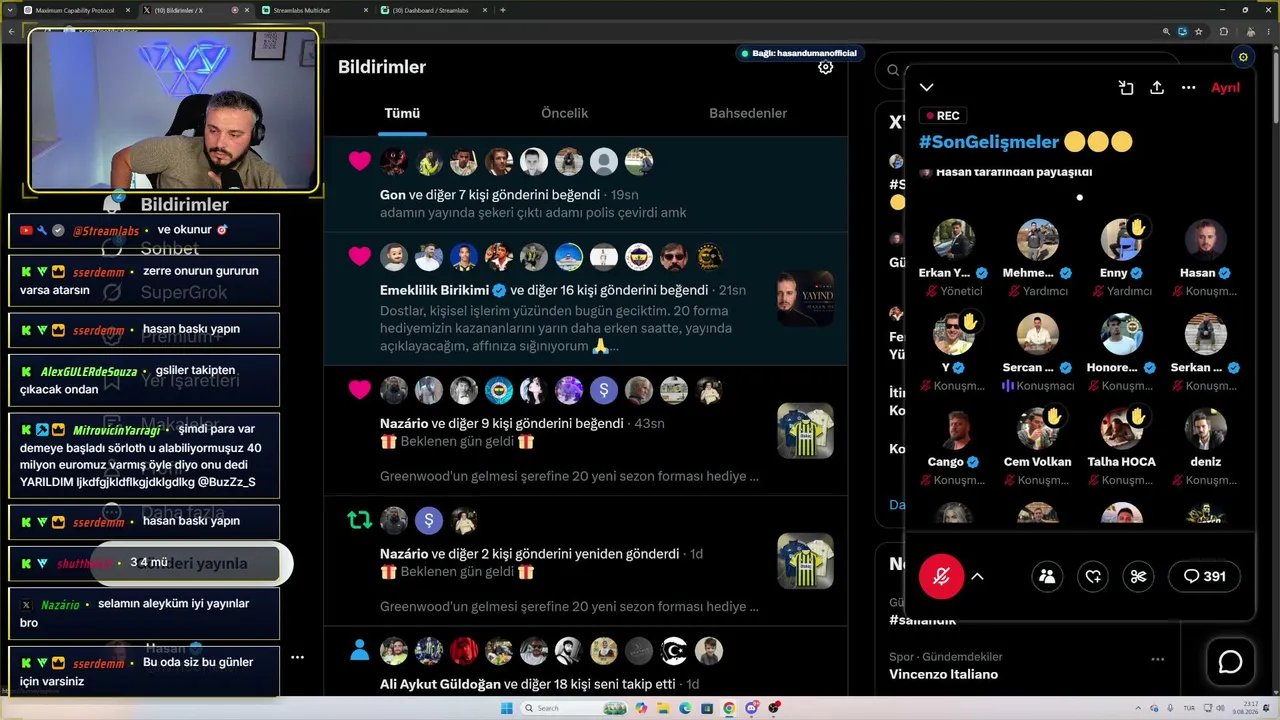The width and height of the screenshot is (1280, 720).
Task: Select the Tümü notifications tab
Action: click(402, 113)
